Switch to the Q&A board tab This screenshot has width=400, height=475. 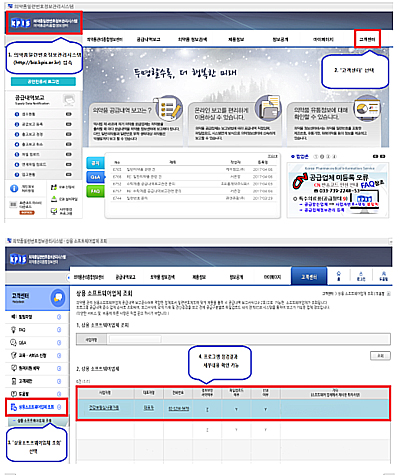click(95, 177)
